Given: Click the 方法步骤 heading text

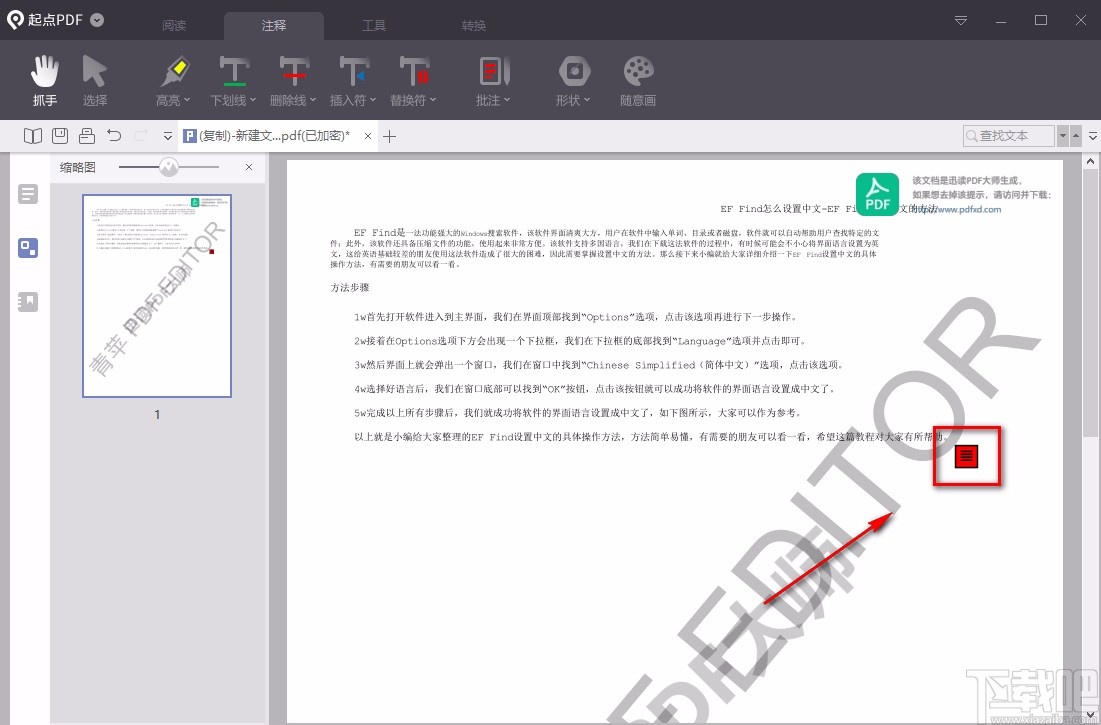Looking at the screenshot, I should 350,288.
